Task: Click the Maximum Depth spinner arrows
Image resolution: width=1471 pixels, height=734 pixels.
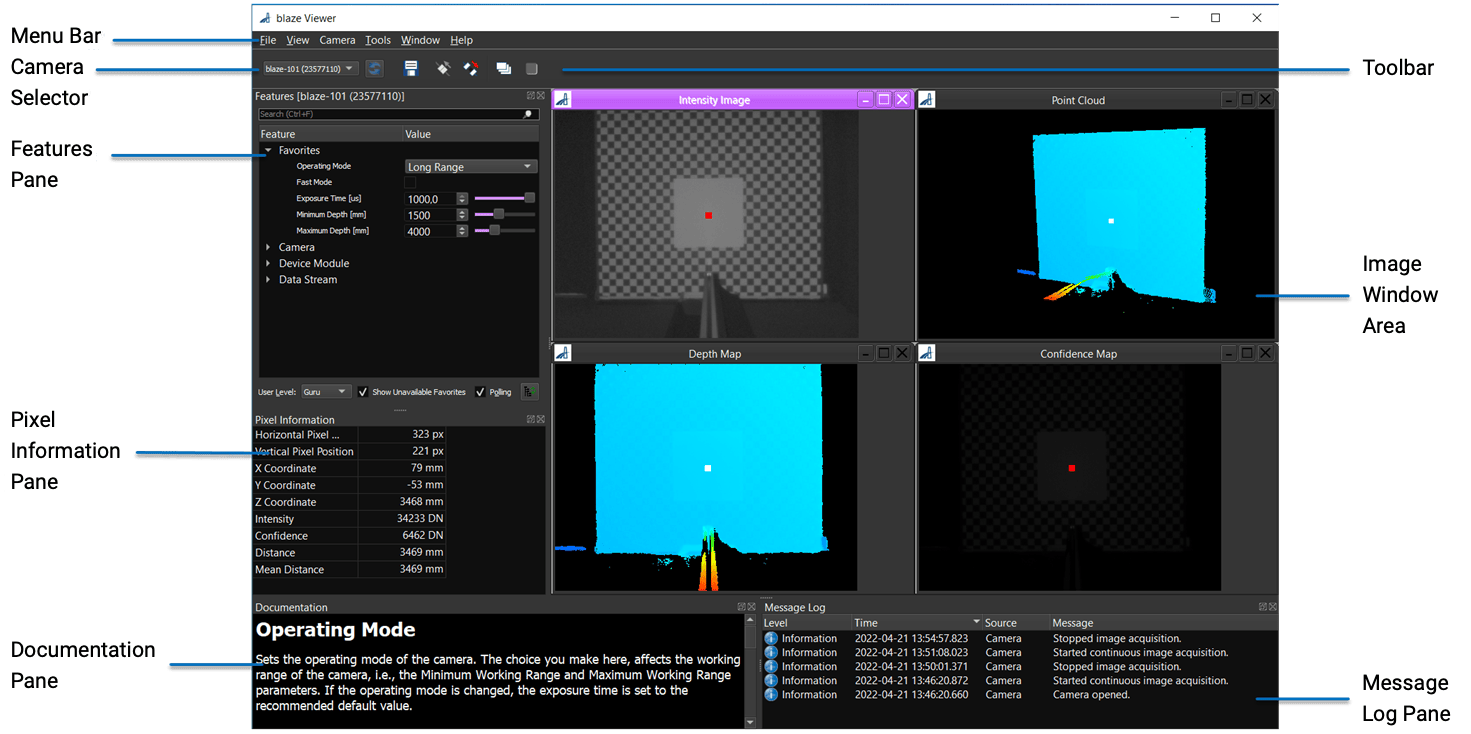Action: coord(462,231)
